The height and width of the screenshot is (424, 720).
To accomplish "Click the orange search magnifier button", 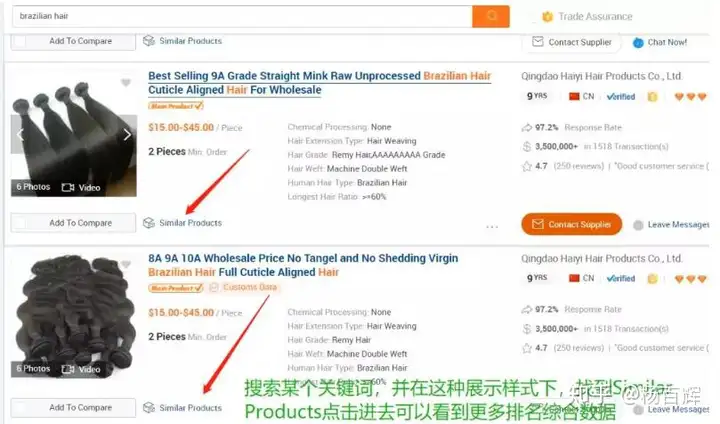I will pyautogui.click(x=490, y=16).
